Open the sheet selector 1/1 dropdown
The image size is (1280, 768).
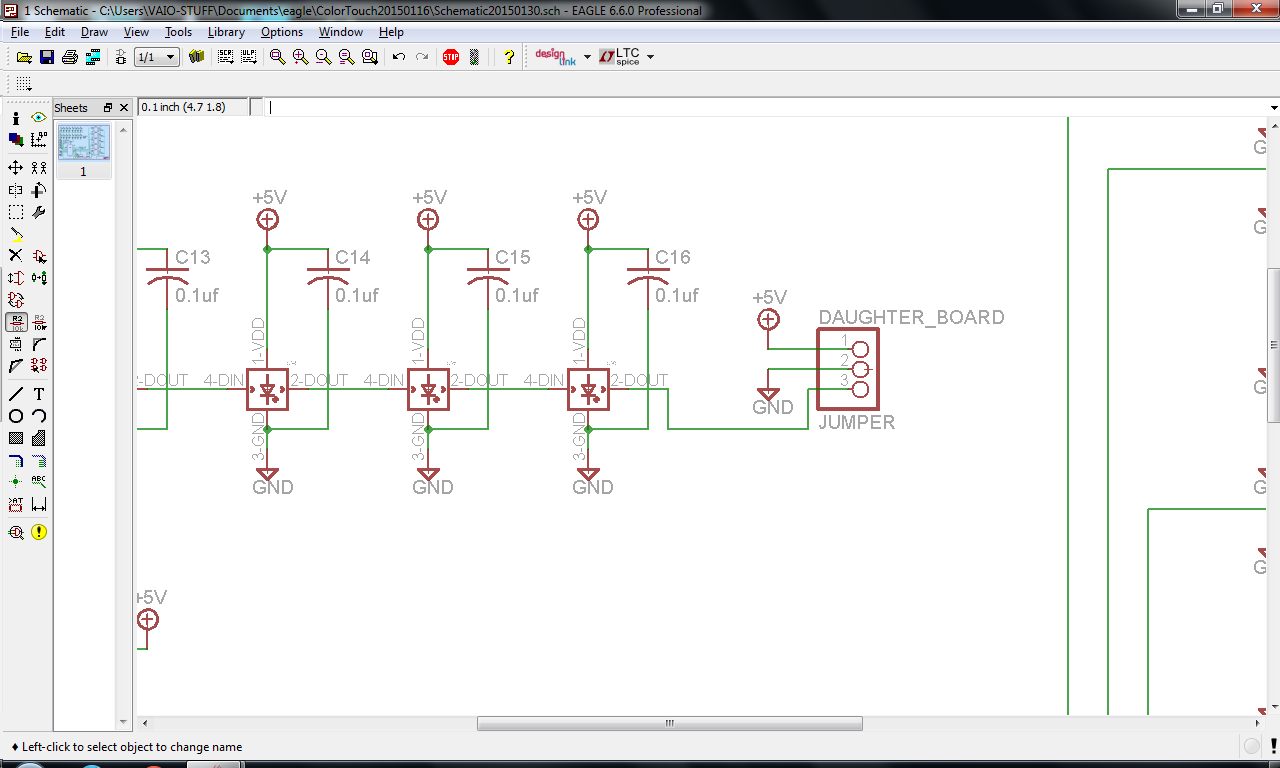pos(157,57)
